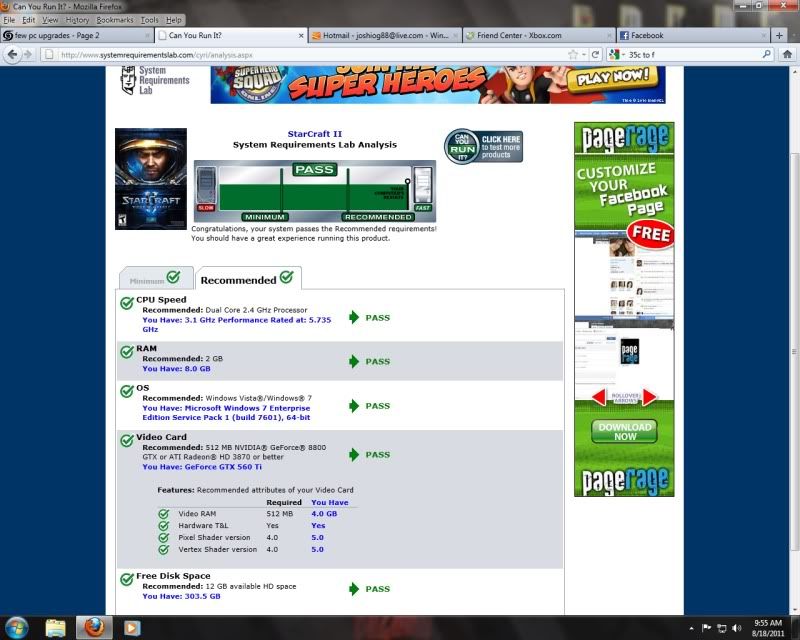Switch to the Facebook browser tab
The width and height of the screenshot is (800, 640).
[x=693, y=35]
